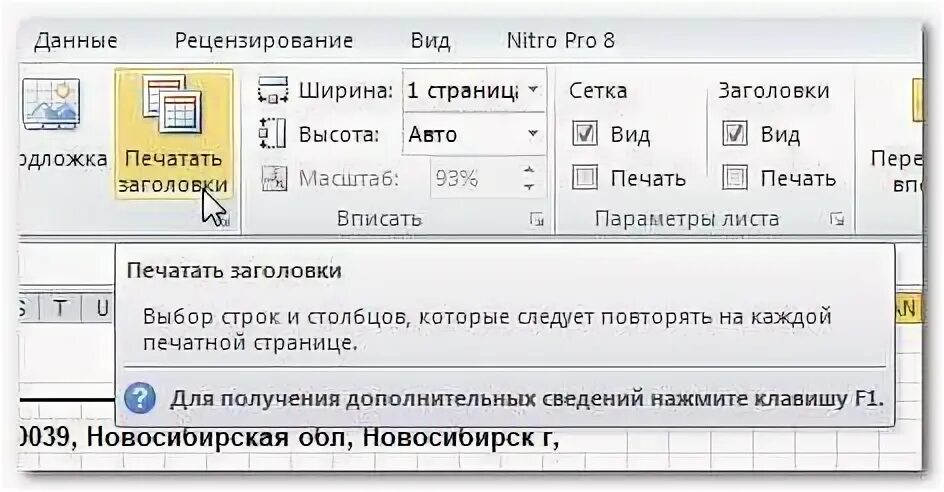
Task: Toggle Gridlines (Сетка) Вид checkbox
Action: coord(585,134)
